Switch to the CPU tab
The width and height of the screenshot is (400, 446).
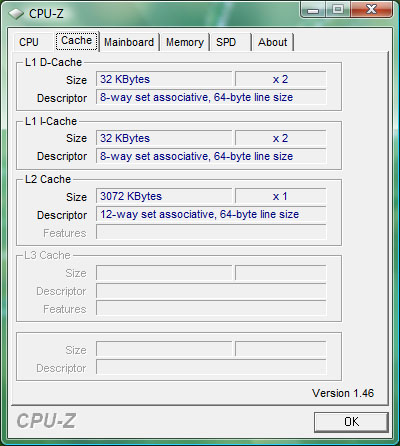click(33, 42)
